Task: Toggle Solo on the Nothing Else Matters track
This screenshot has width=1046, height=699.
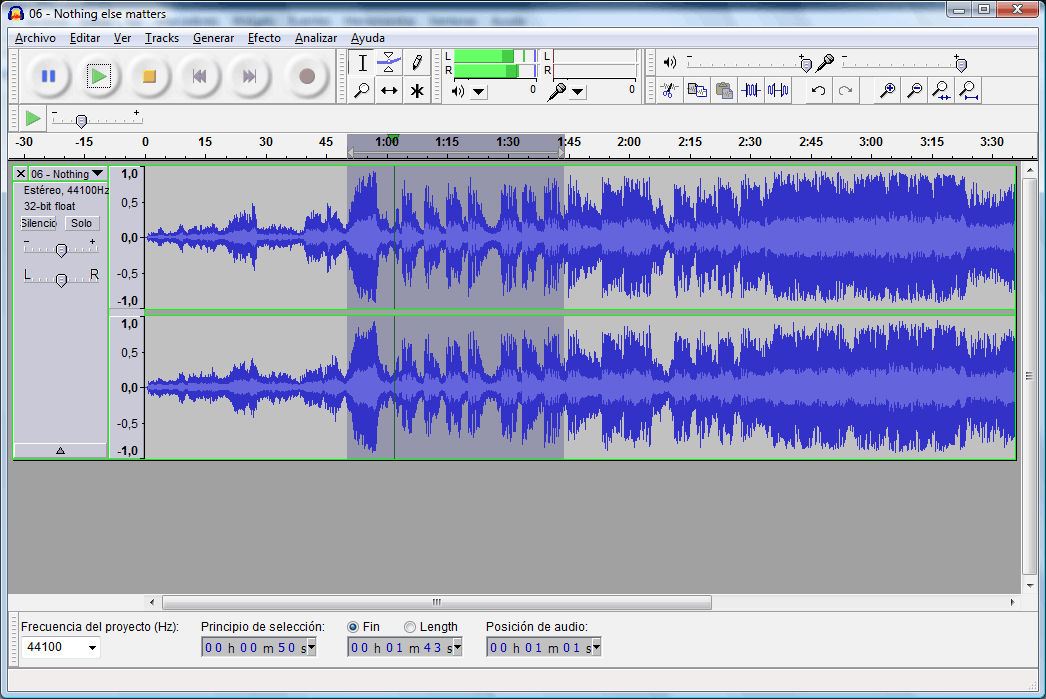Action: coord(81,223)
